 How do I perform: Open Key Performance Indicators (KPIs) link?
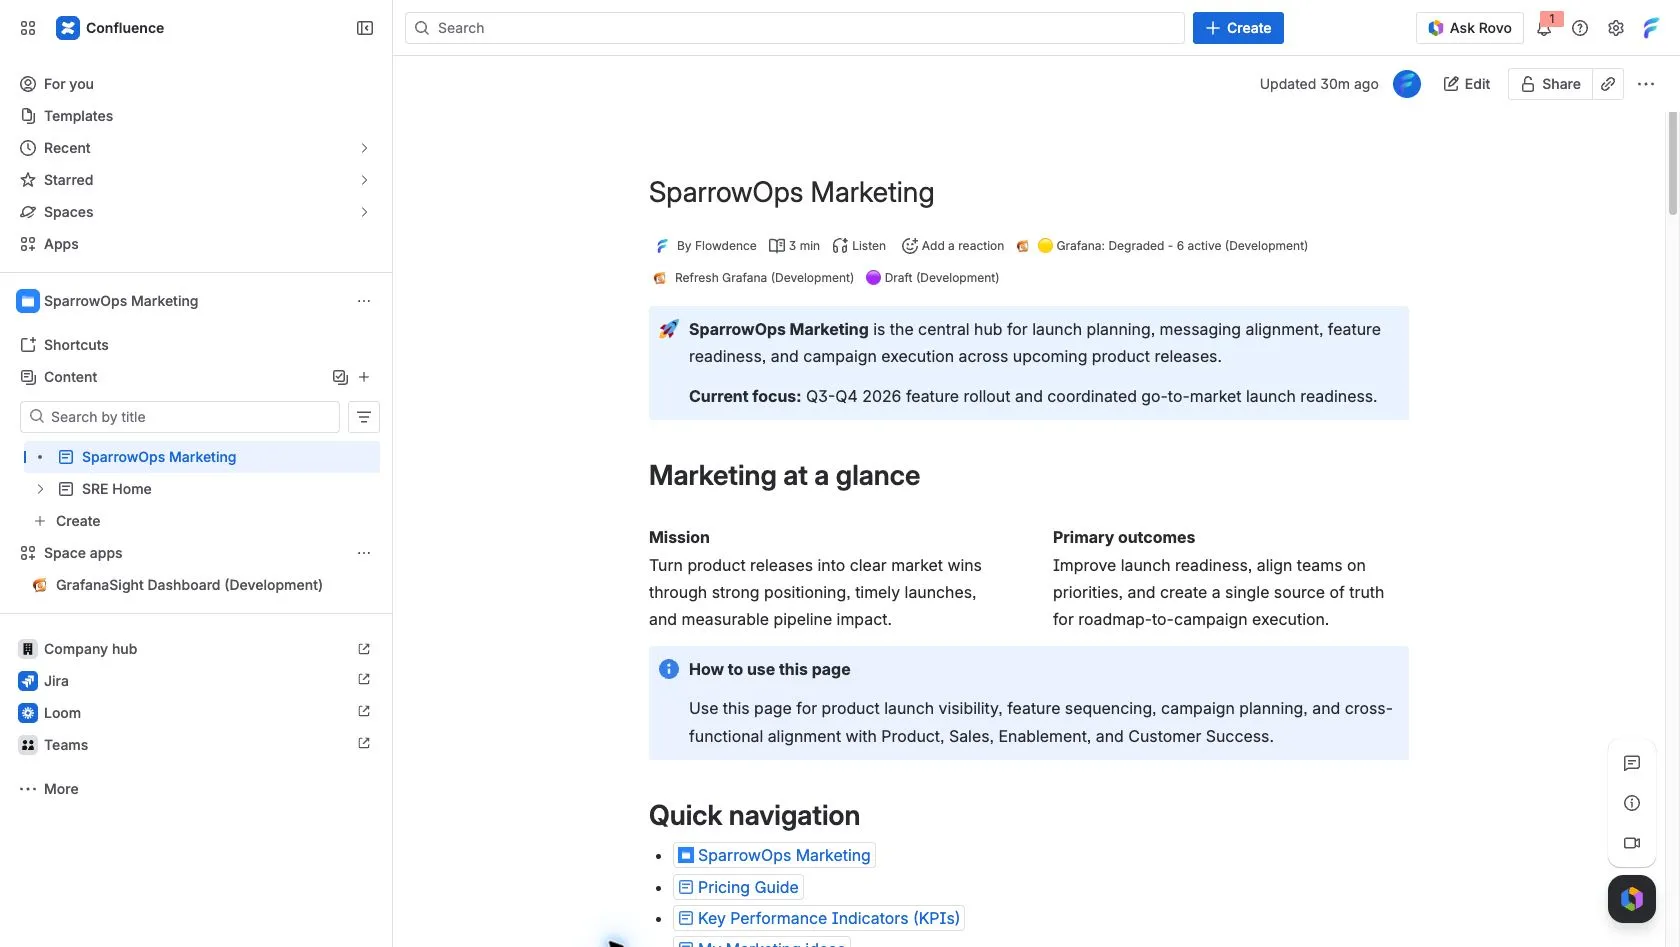819,918
